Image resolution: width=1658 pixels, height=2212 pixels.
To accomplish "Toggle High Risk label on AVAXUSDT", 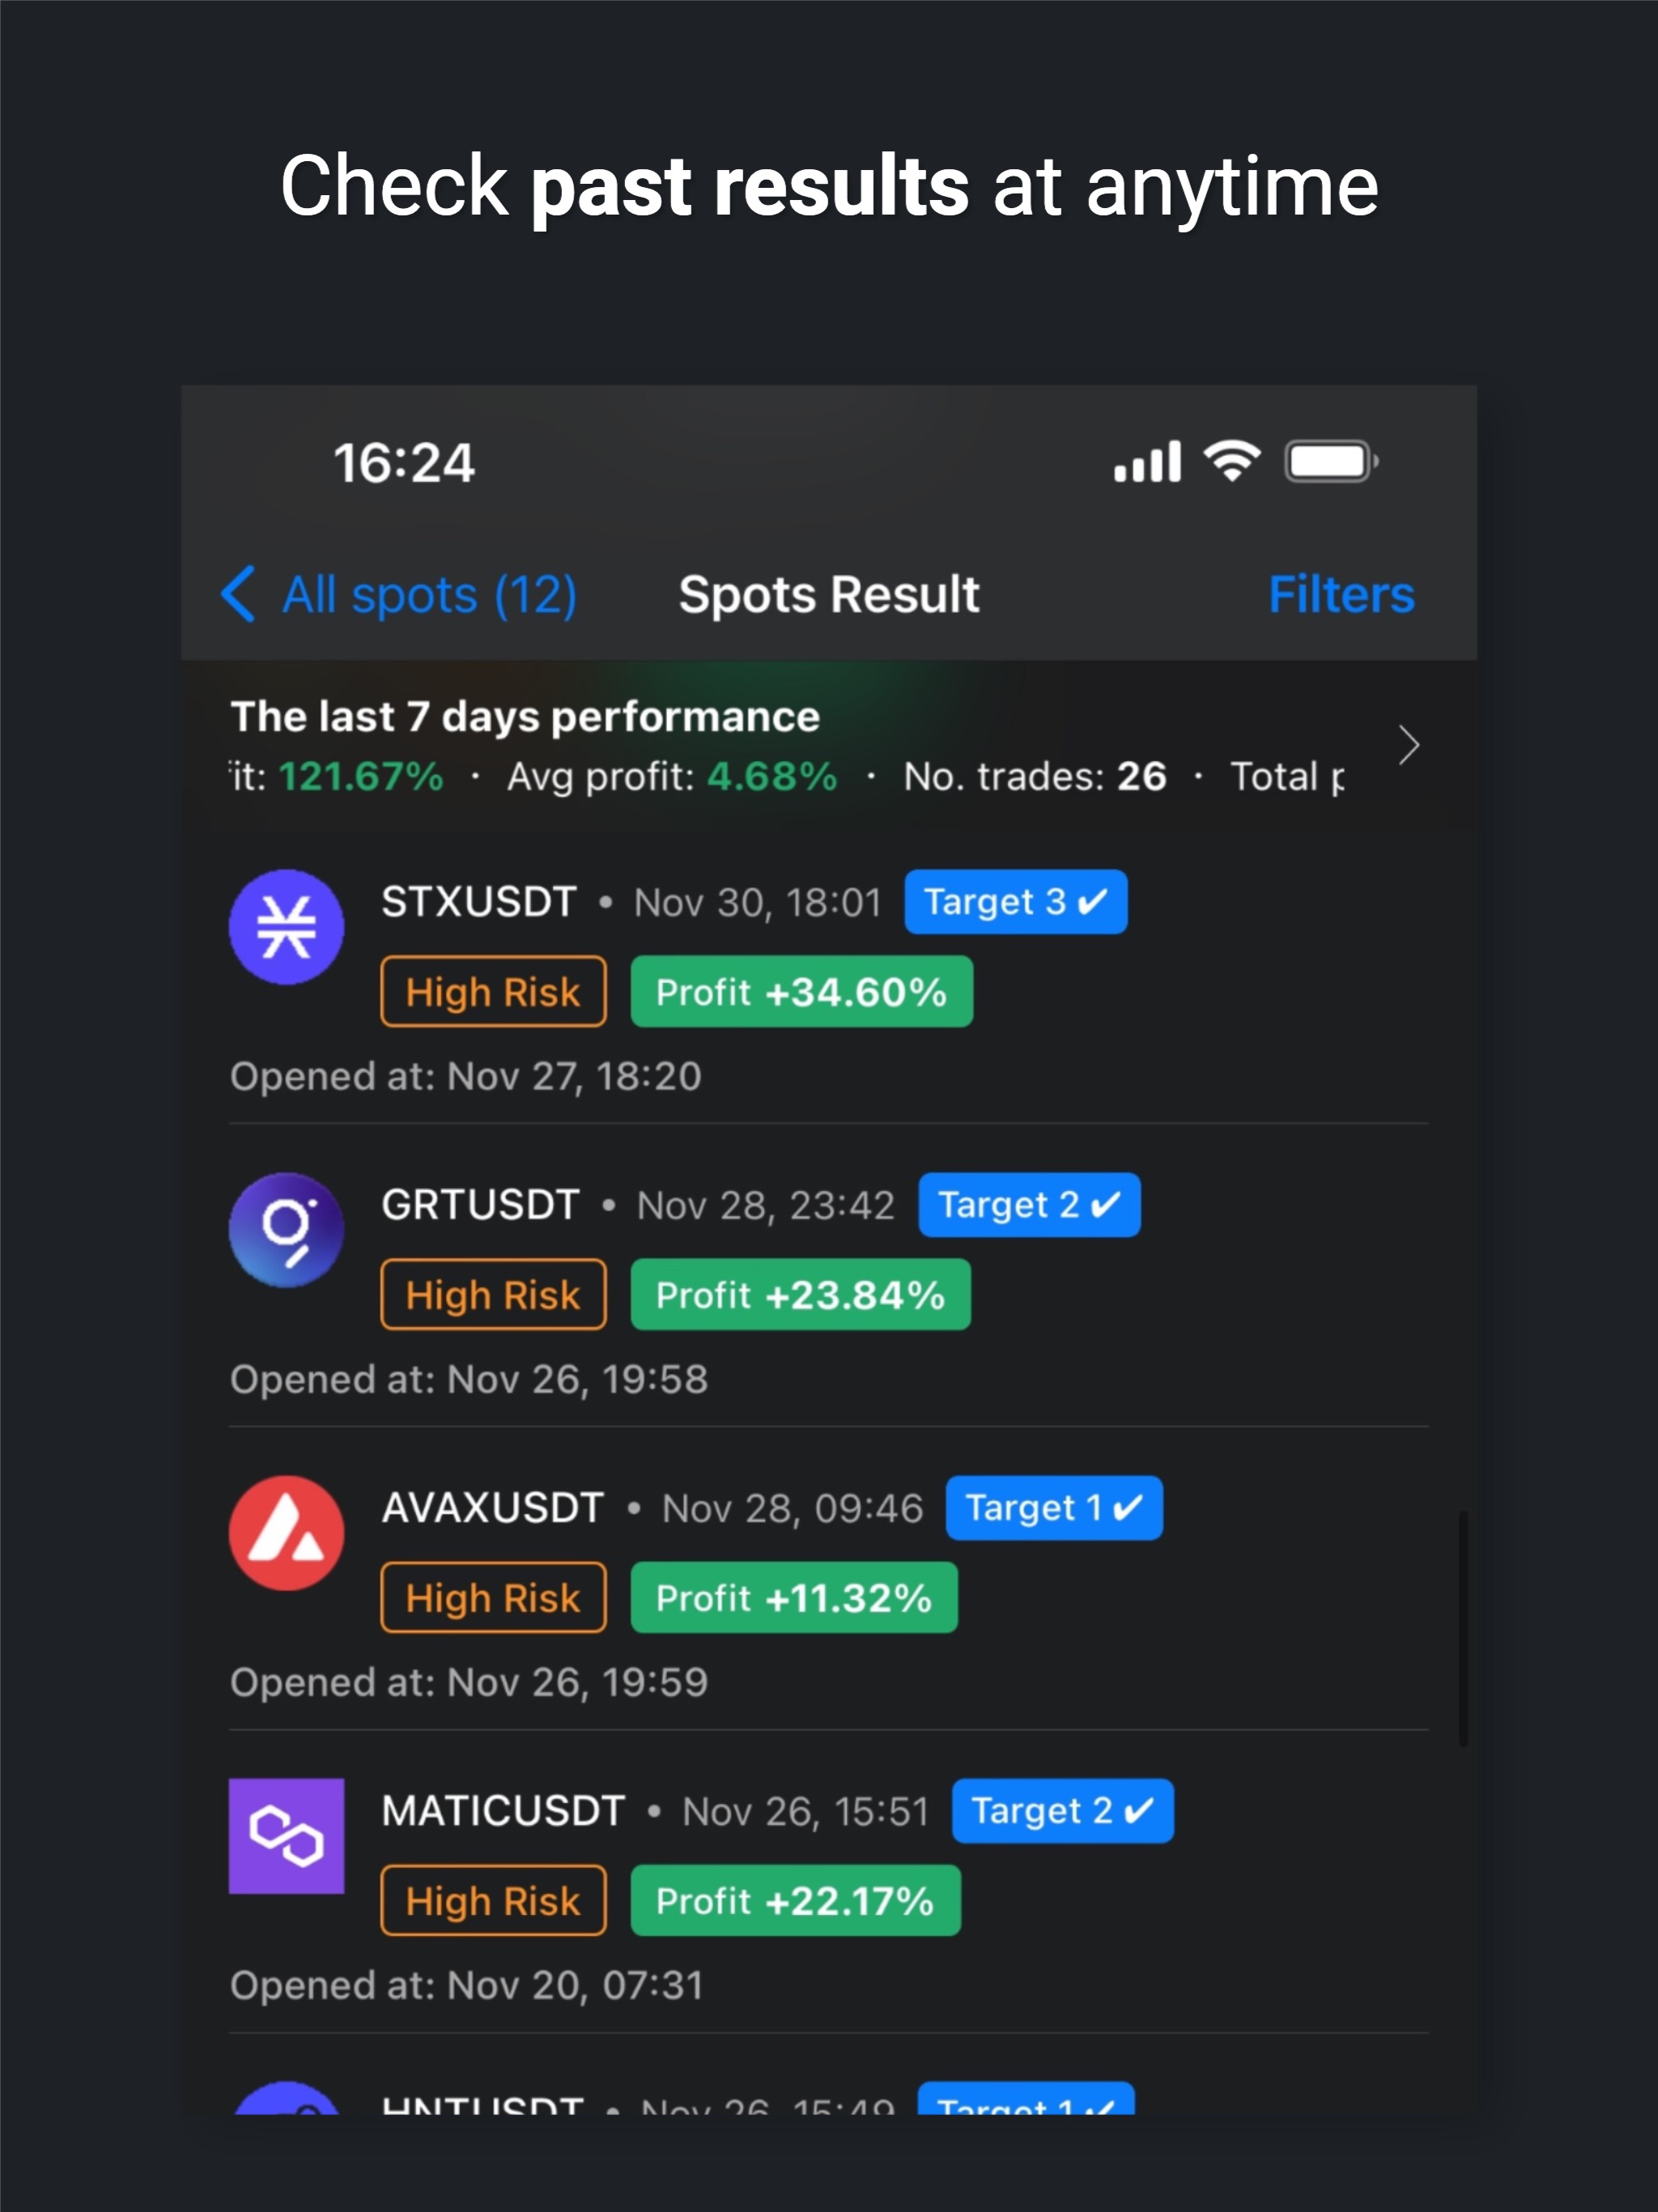I will (493, 1559).
